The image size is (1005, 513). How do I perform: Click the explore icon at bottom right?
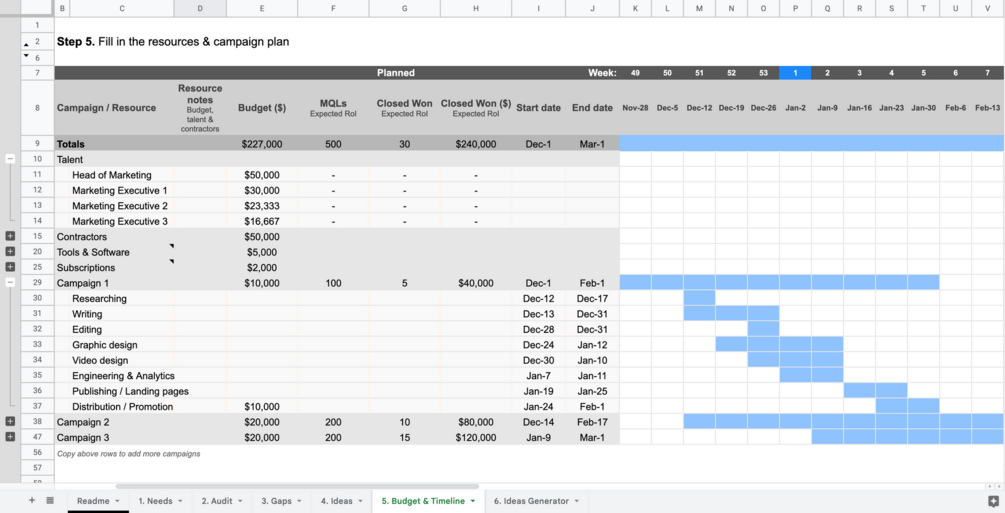click(x=993, y=501)
